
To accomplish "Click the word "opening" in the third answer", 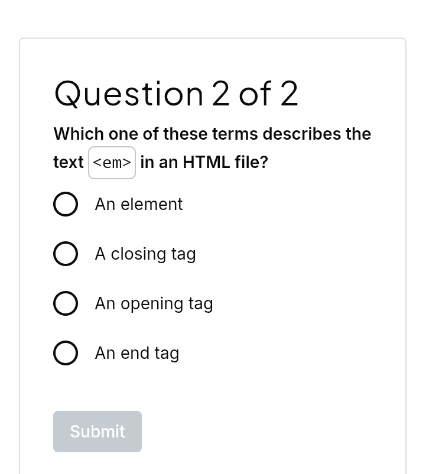I will (x=152, y=304).
